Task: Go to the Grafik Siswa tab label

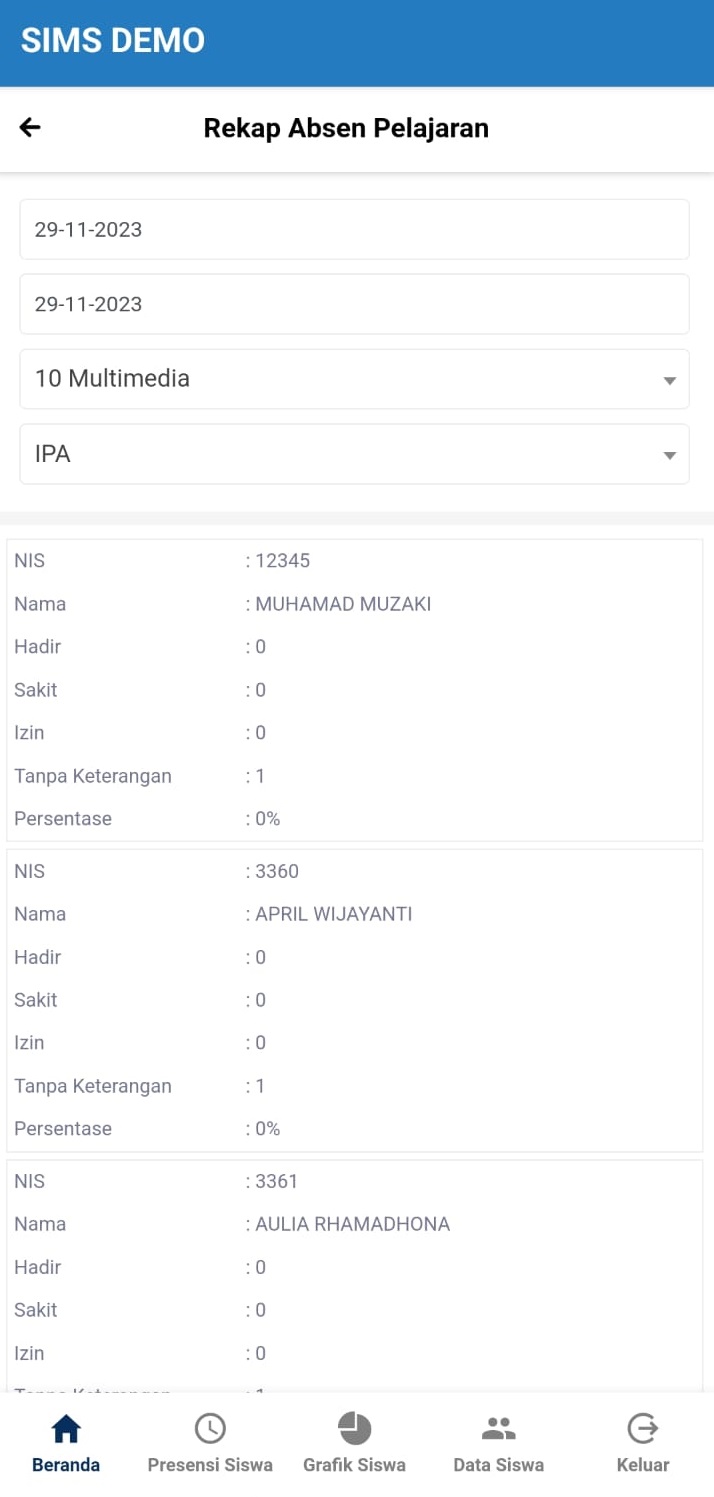Action: point(354,1465)
